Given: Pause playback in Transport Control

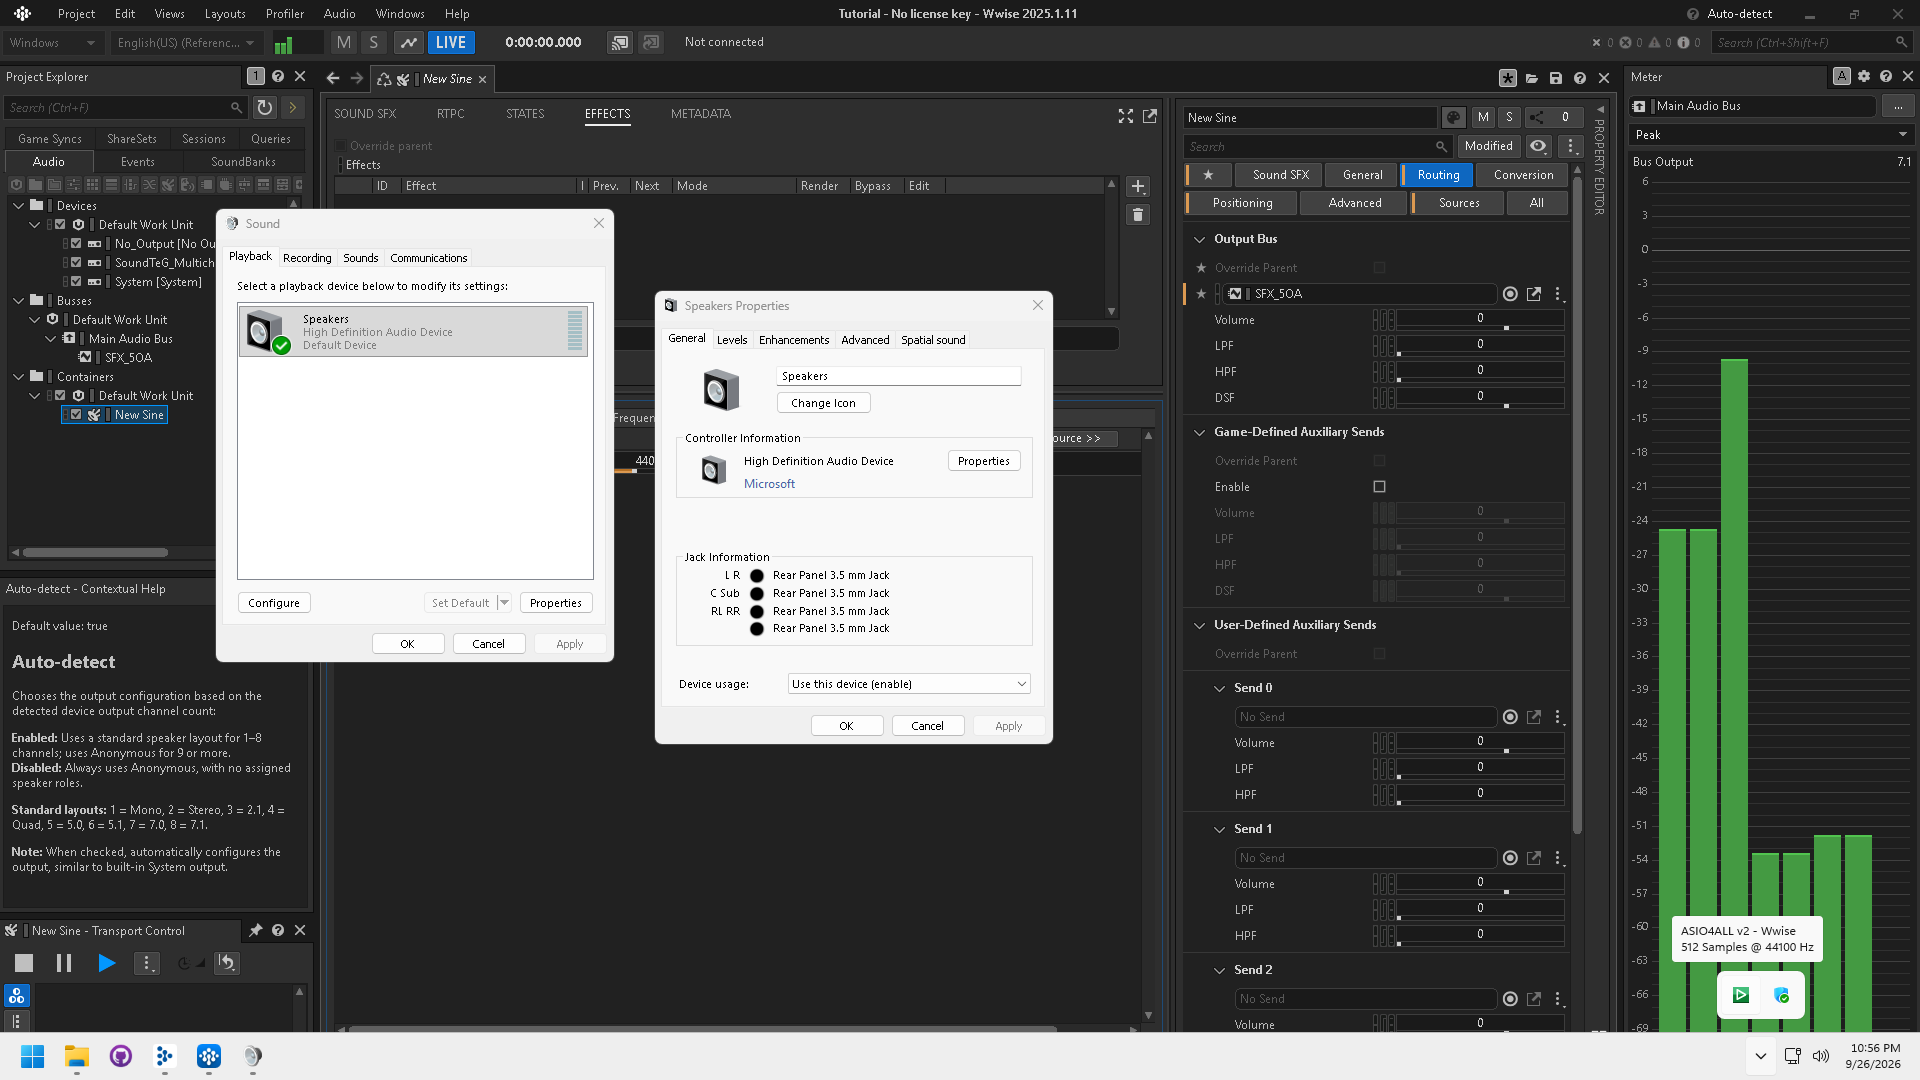Looking at the screenshot, I should [64, 963].
